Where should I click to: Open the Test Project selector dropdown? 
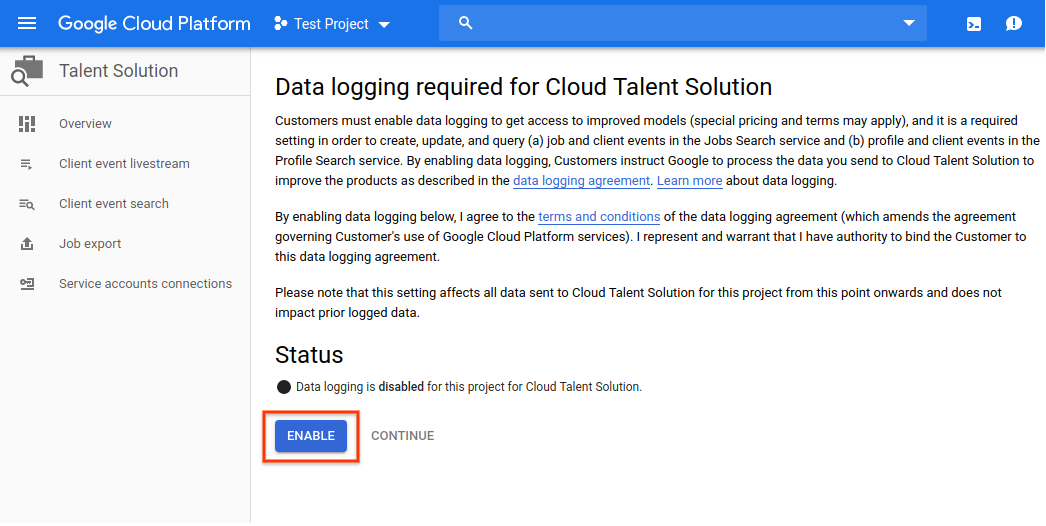(x=332, y=24)
